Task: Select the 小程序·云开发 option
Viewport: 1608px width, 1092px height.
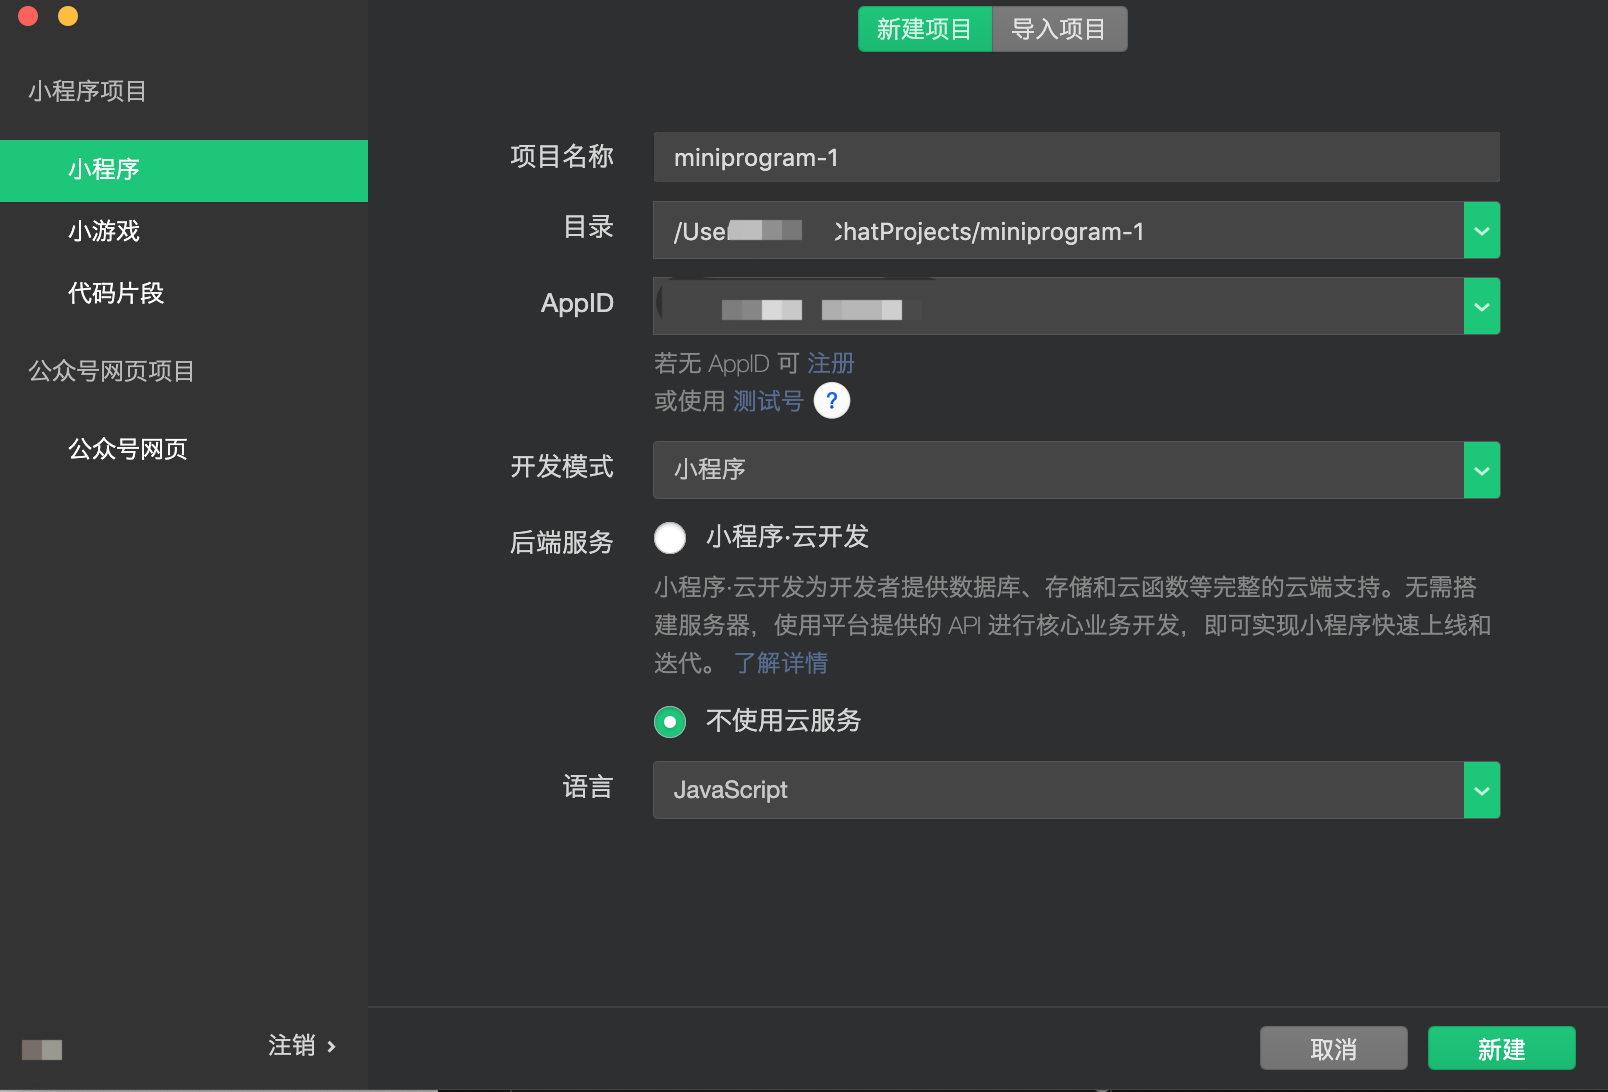Action: coord(670,537)
